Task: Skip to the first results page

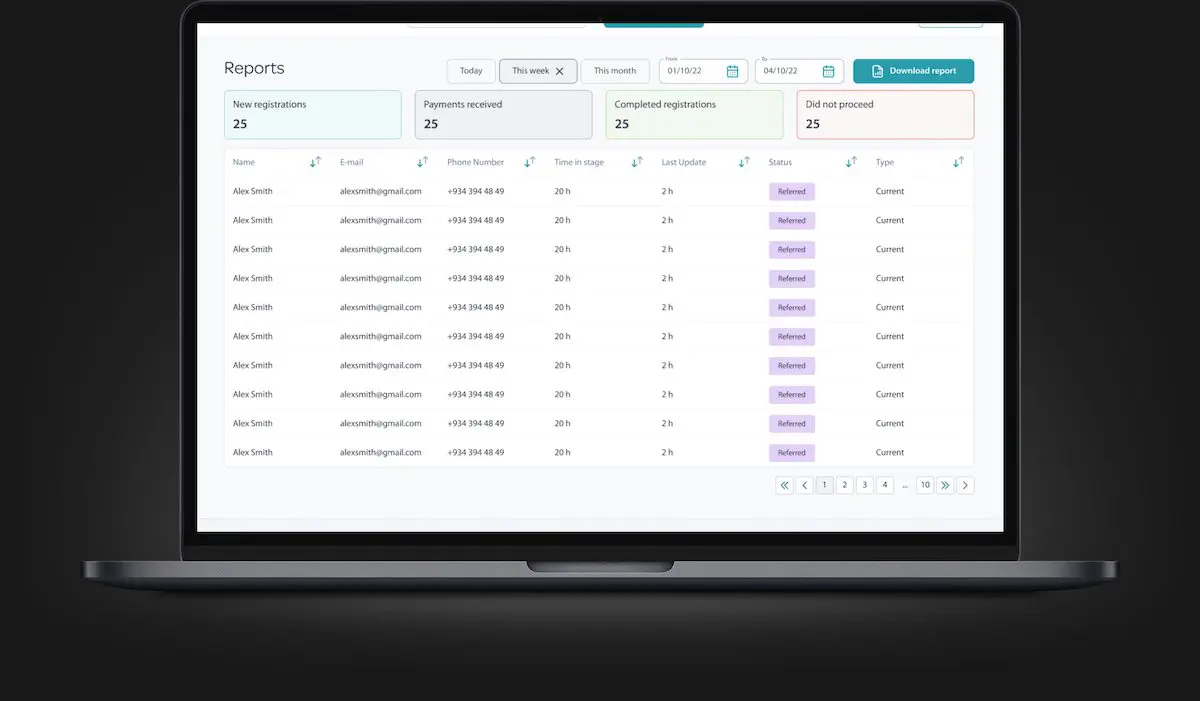Action: [x=785, y=485]
